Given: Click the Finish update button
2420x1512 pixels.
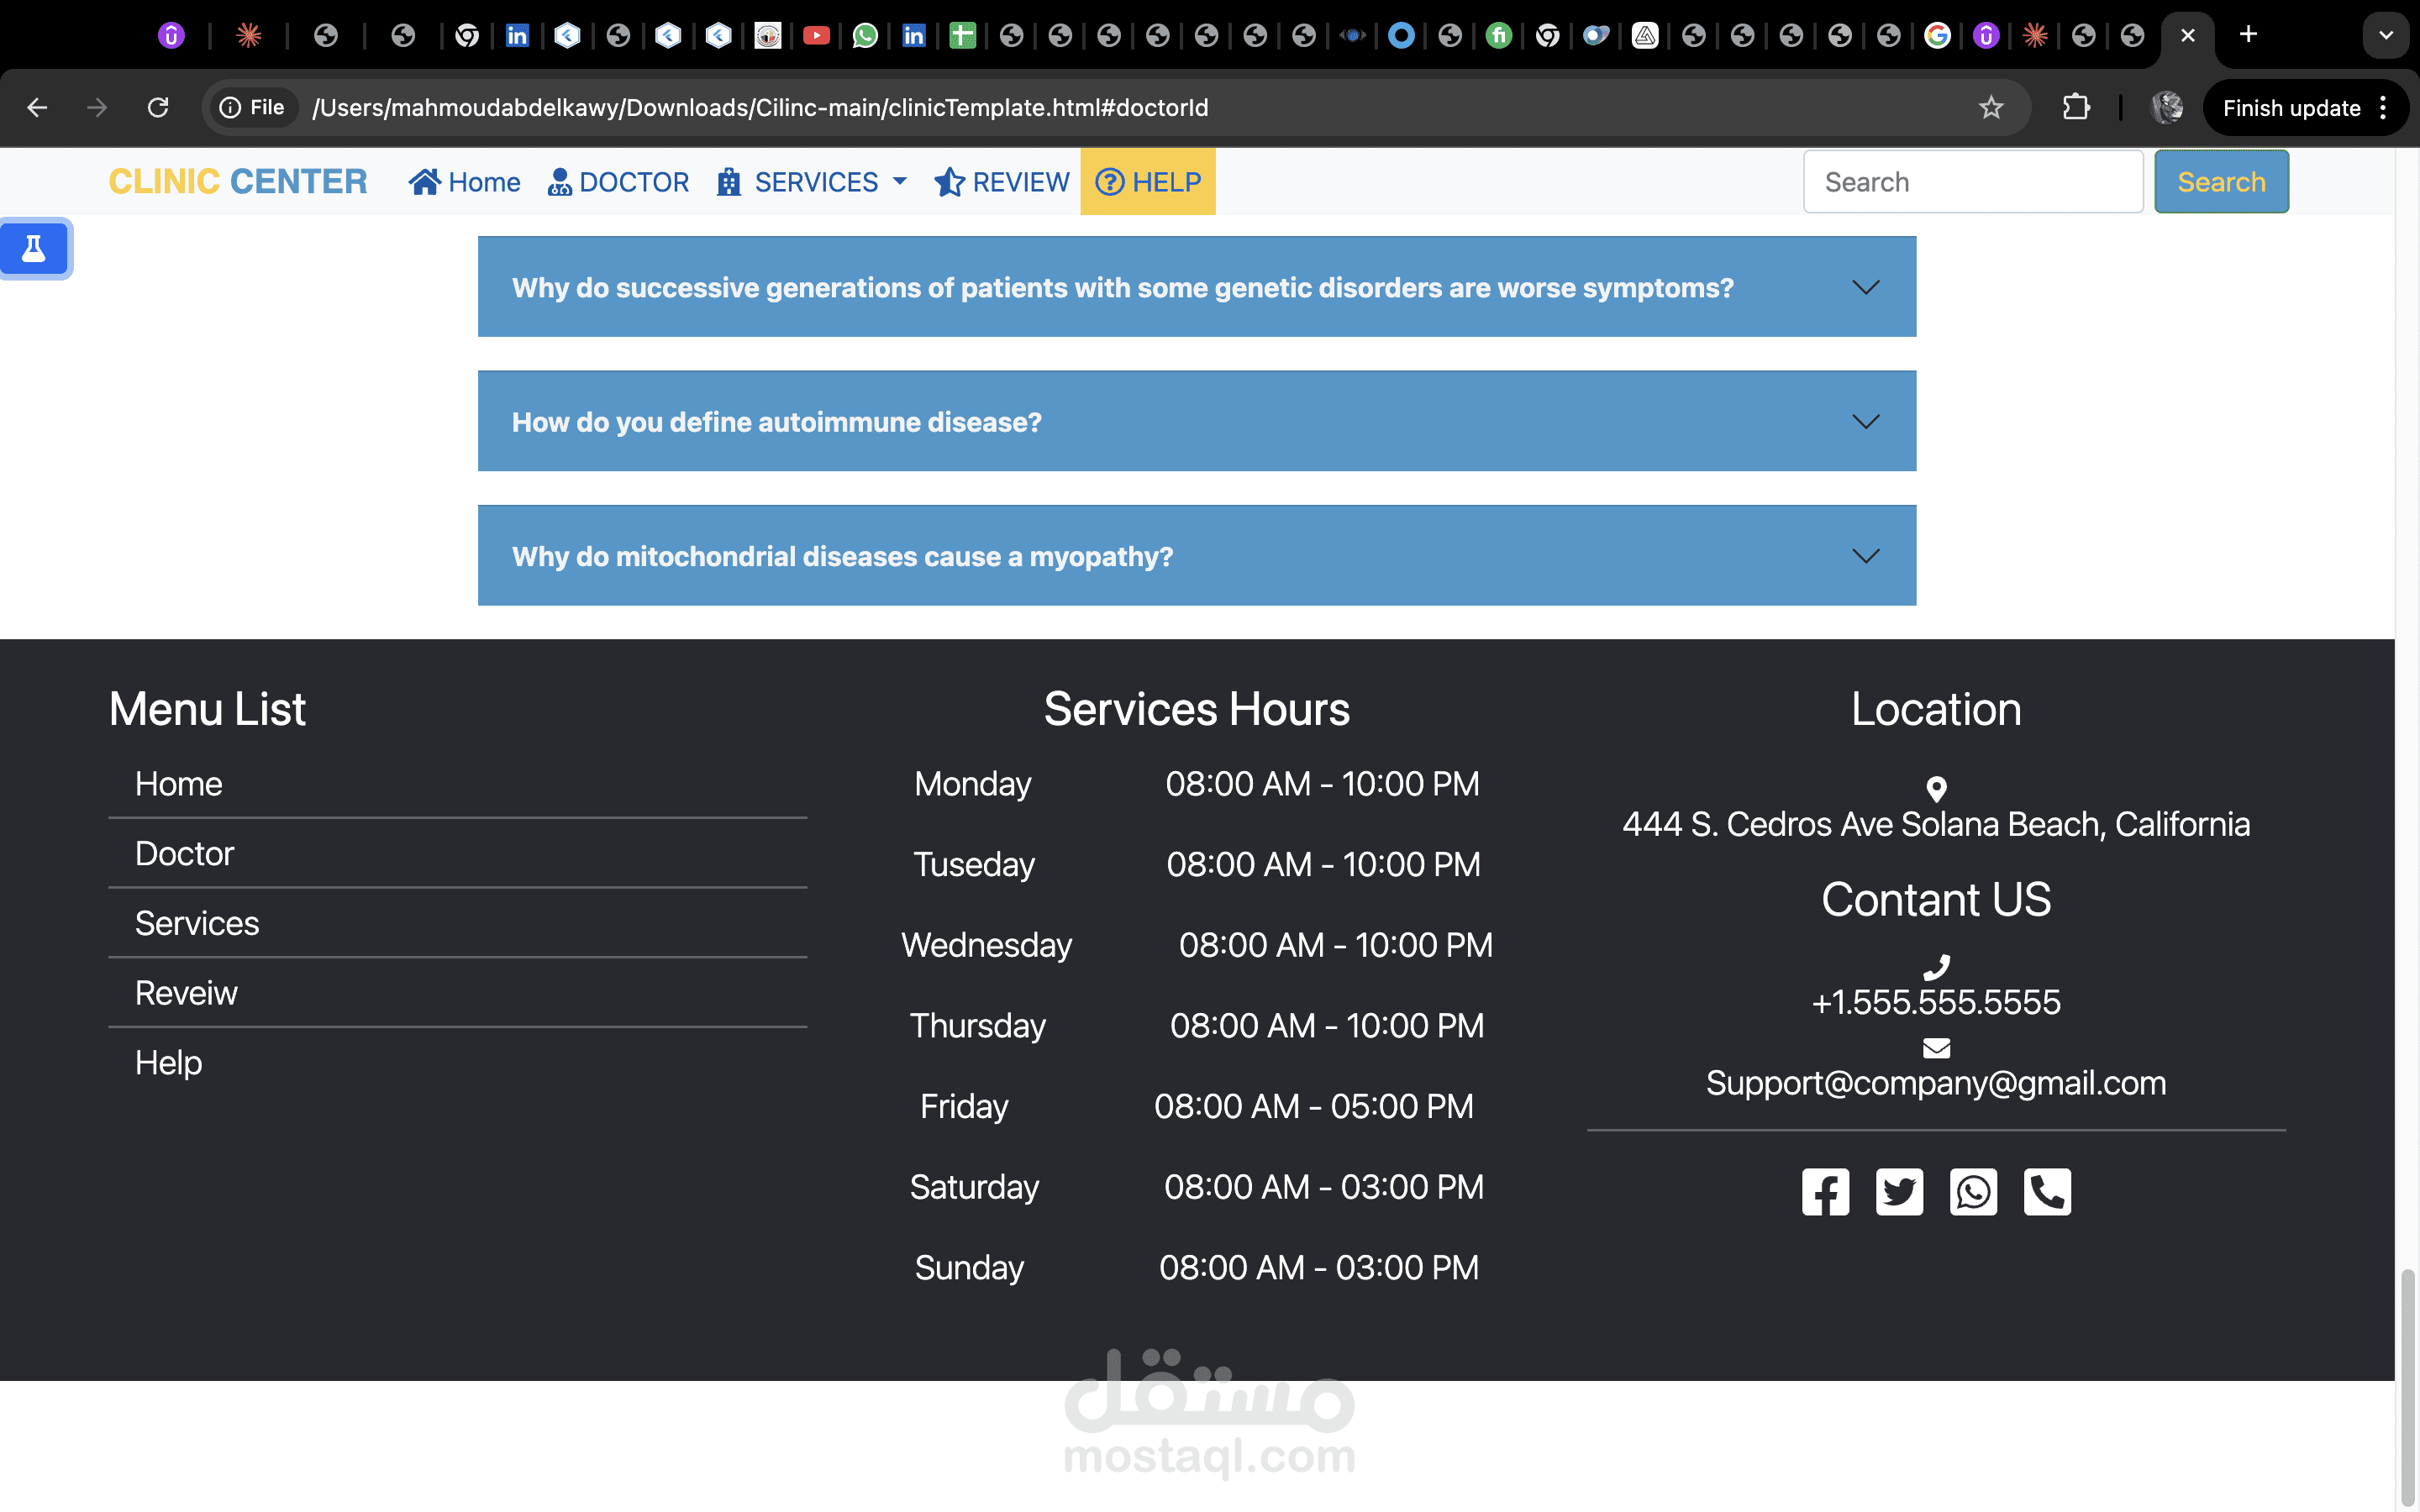Looking at the screenshot, I should tap(2291, 108).
